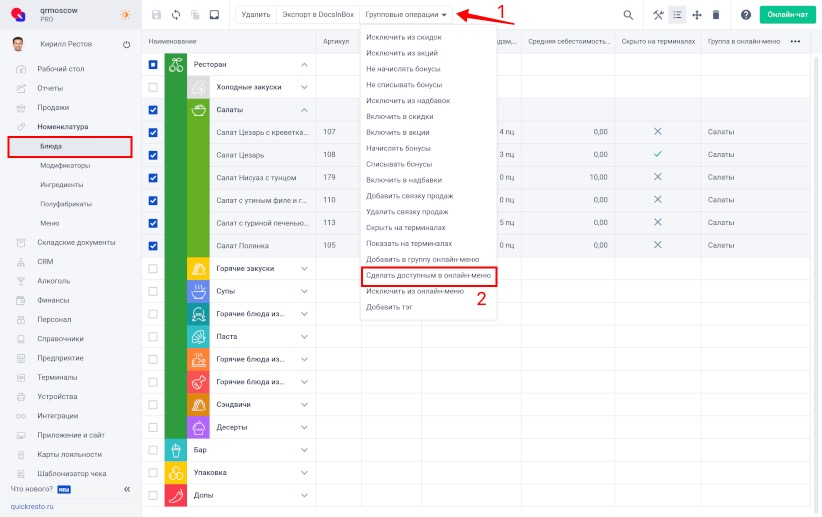822x517 pixels.
Task: Click the Салаты bowl category icon
Action: 198,110
